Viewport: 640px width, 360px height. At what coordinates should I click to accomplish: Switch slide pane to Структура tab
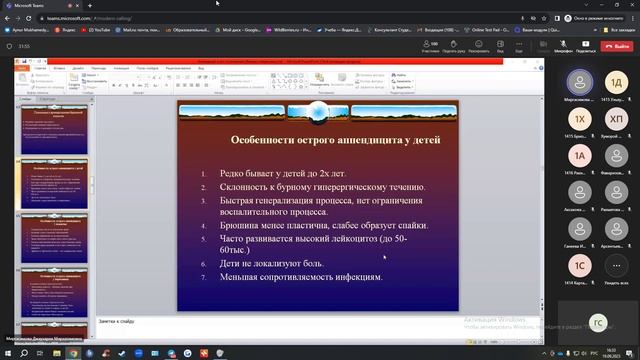(47, 99)
